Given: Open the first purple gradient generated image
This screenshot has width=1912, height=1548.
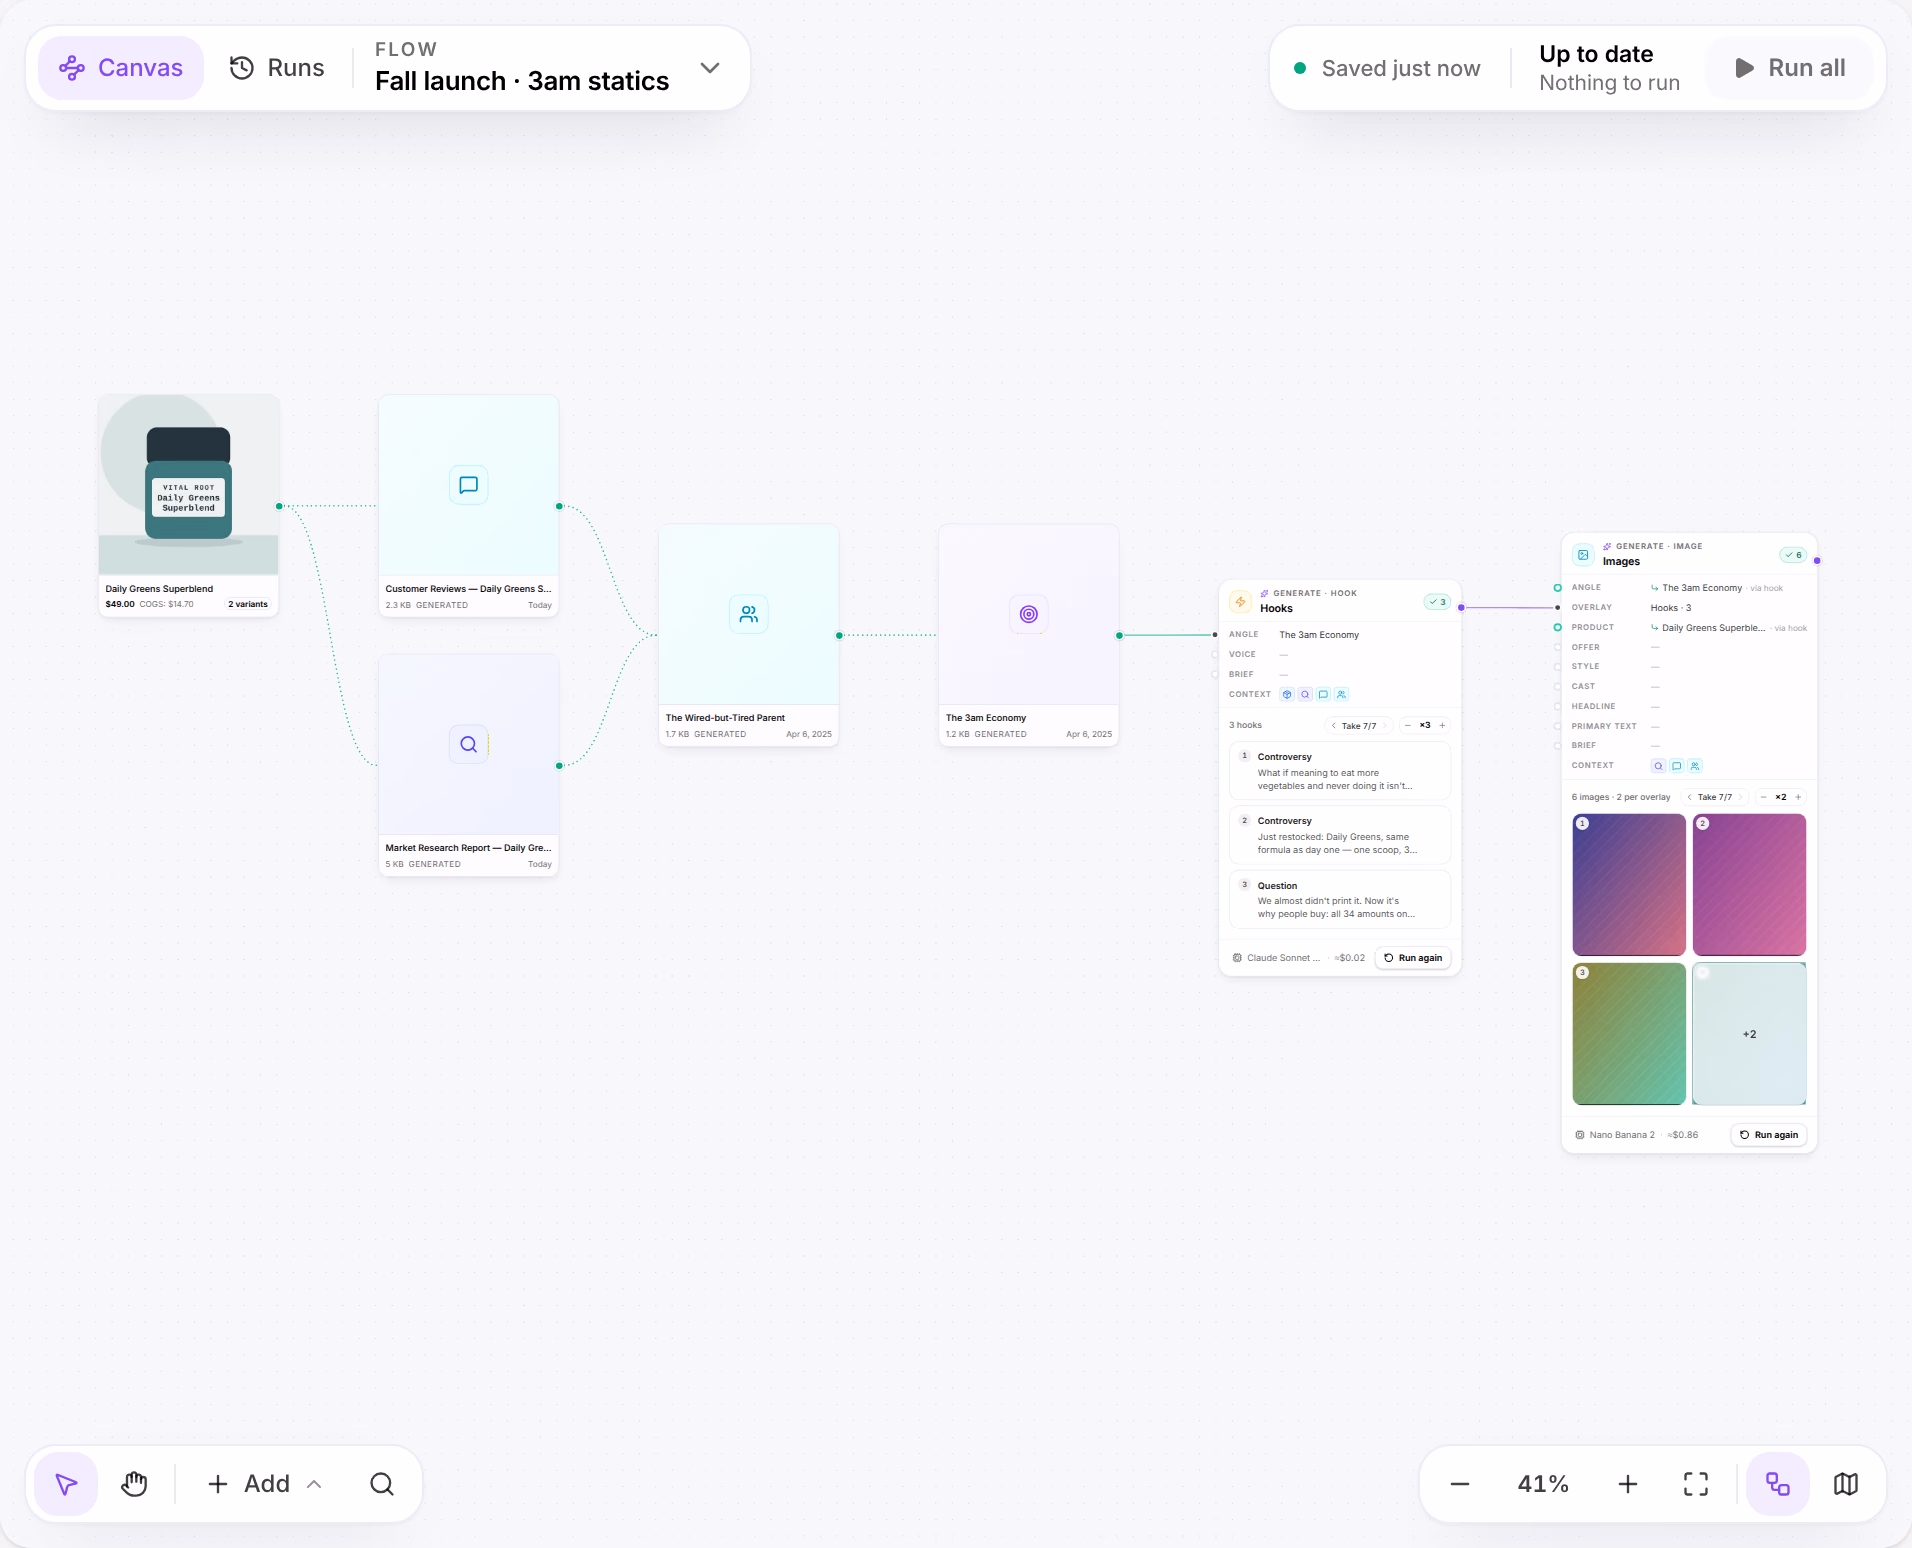Looking at the screenshot, I should point(1629,885).
